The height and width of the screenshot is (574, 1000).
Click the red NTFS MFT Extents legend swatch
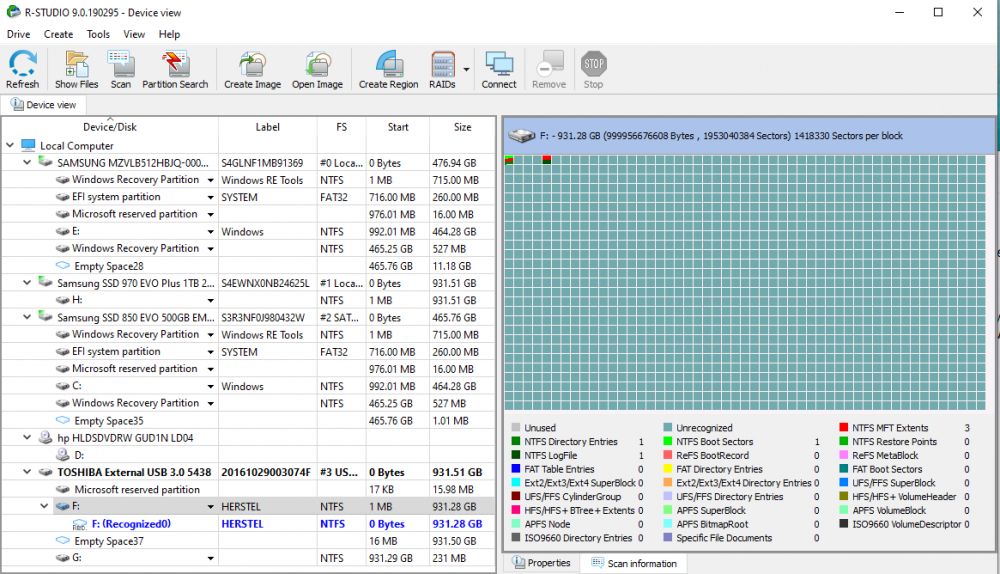coord(844,428)
